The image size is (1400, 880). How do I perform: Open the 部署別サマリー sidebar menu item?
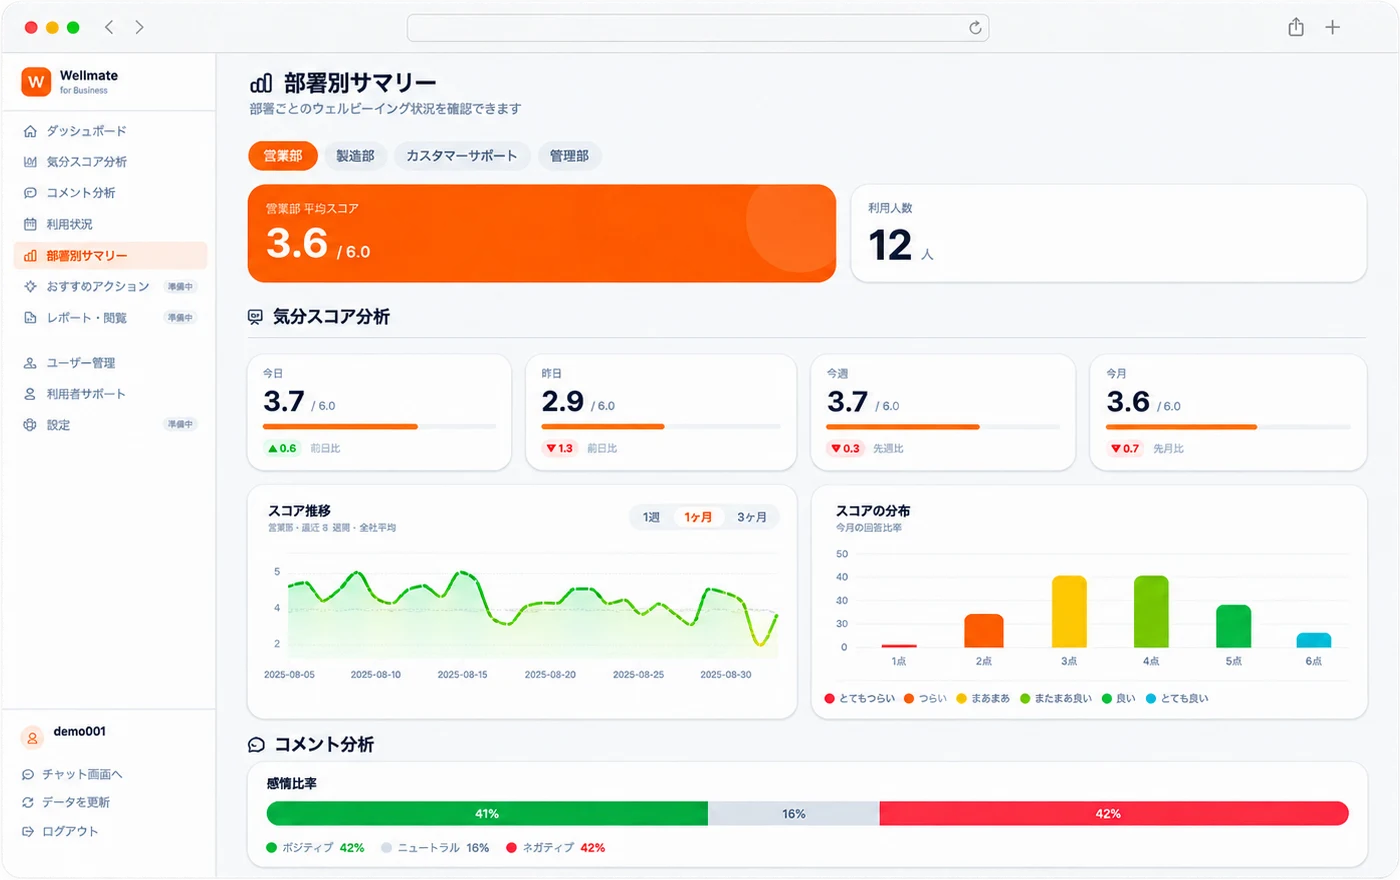coord(111,256)
